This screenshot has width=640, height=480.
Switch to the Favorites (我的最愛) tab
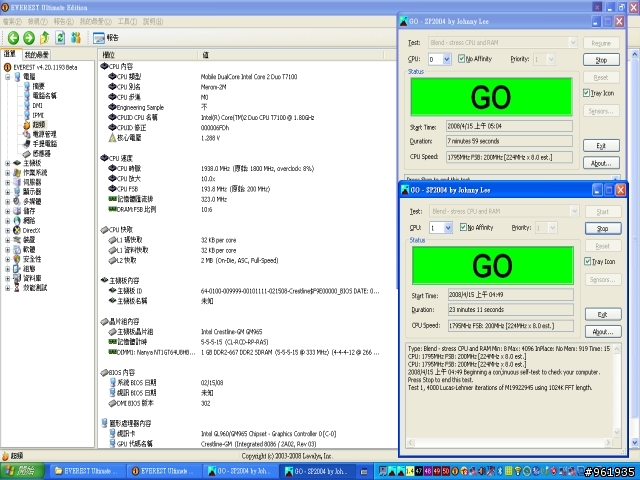[37, 54]
